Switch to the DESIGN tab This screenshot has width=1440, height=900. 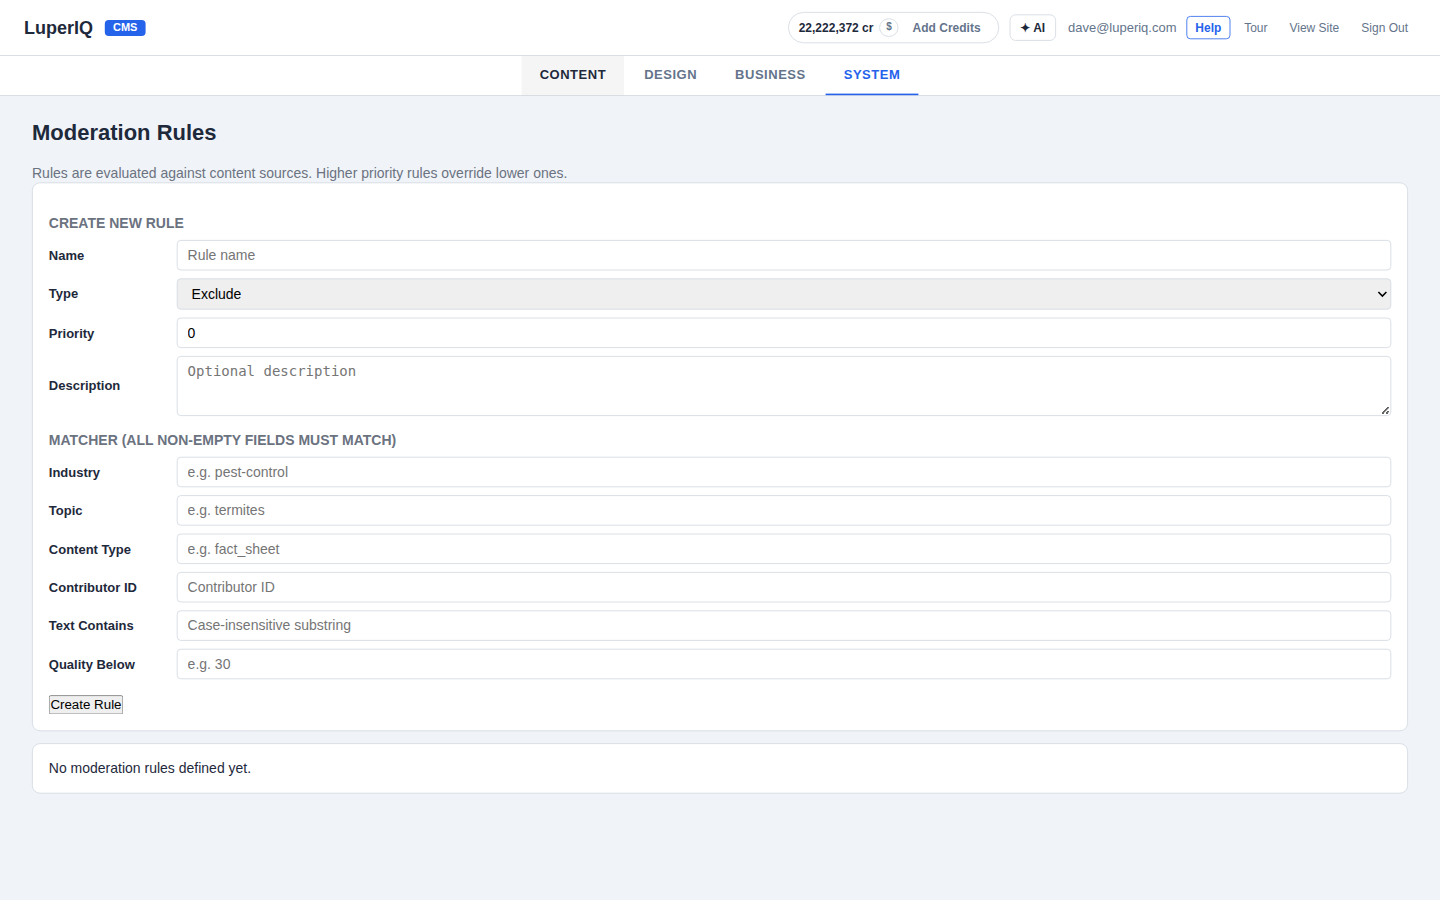click(670, 74)
